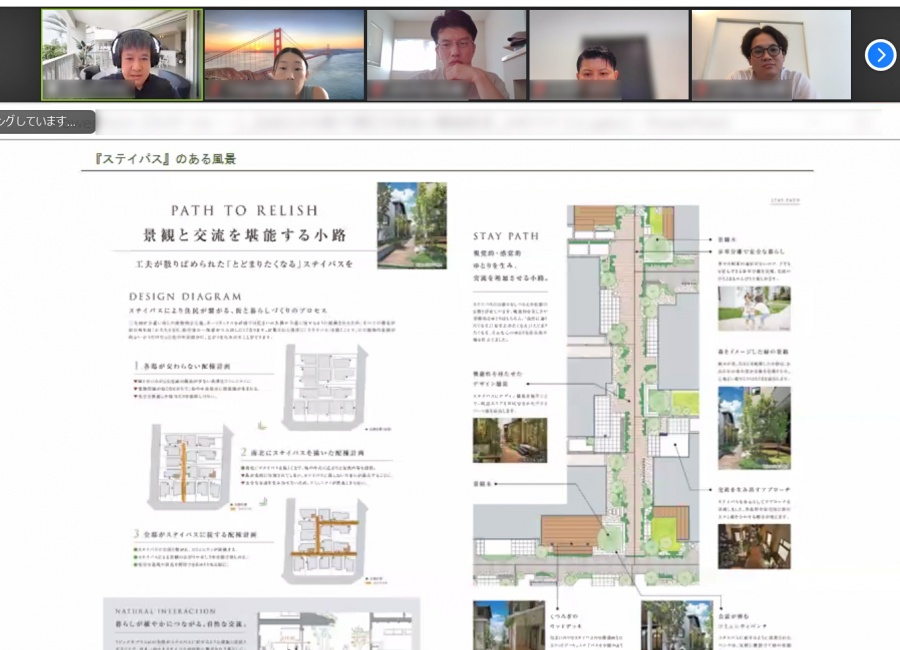Image resolution: width=900 pixels, height=650 pixels.
Task: Click the video of man resting chin on hand
Action: pyautogui.click(x=446, y=55)
